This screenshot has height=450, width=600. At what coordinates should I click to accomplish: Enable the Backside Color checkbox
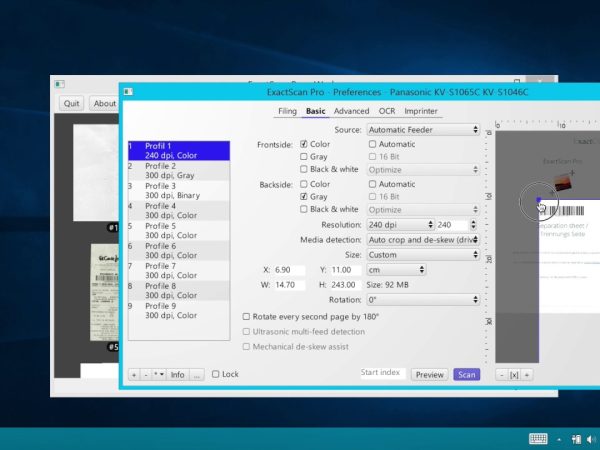(x=304, y=184)
